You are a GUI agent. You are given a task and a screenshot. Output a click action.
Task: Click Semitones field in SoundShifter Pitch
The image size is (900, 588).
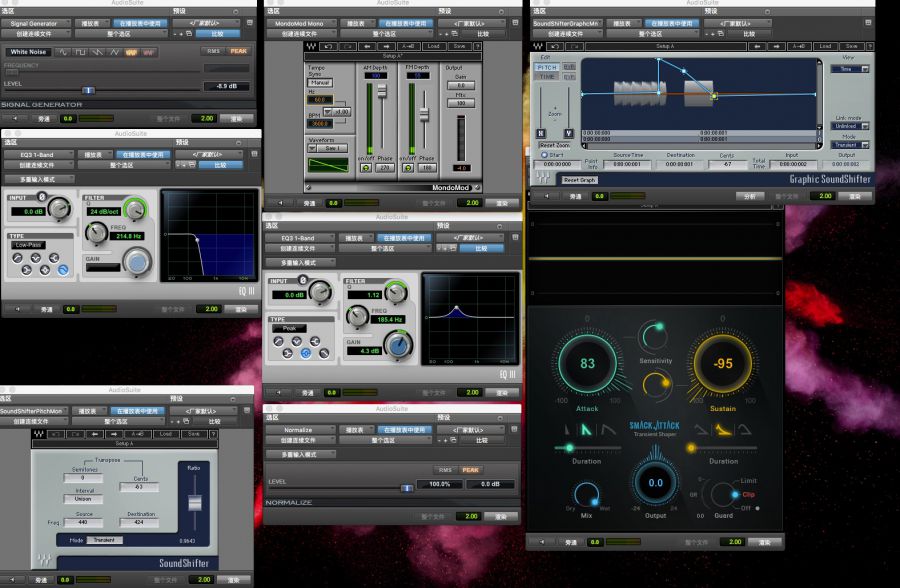pos(83,478)
